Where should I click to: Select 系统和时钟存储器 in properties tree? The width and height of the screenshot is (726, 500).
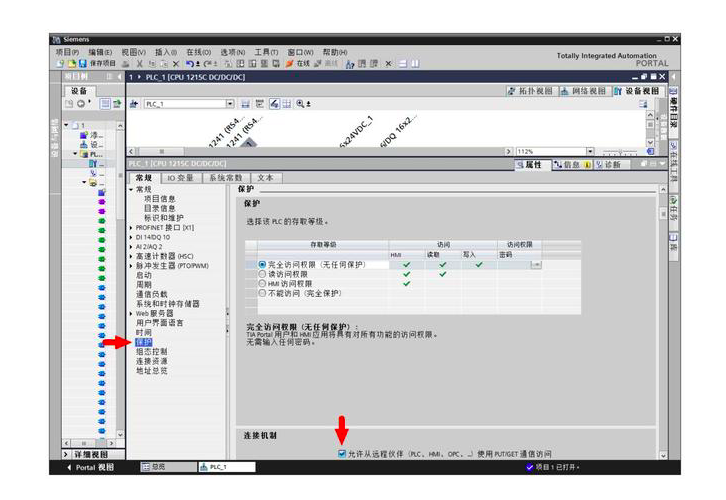(x=168, y=304)
